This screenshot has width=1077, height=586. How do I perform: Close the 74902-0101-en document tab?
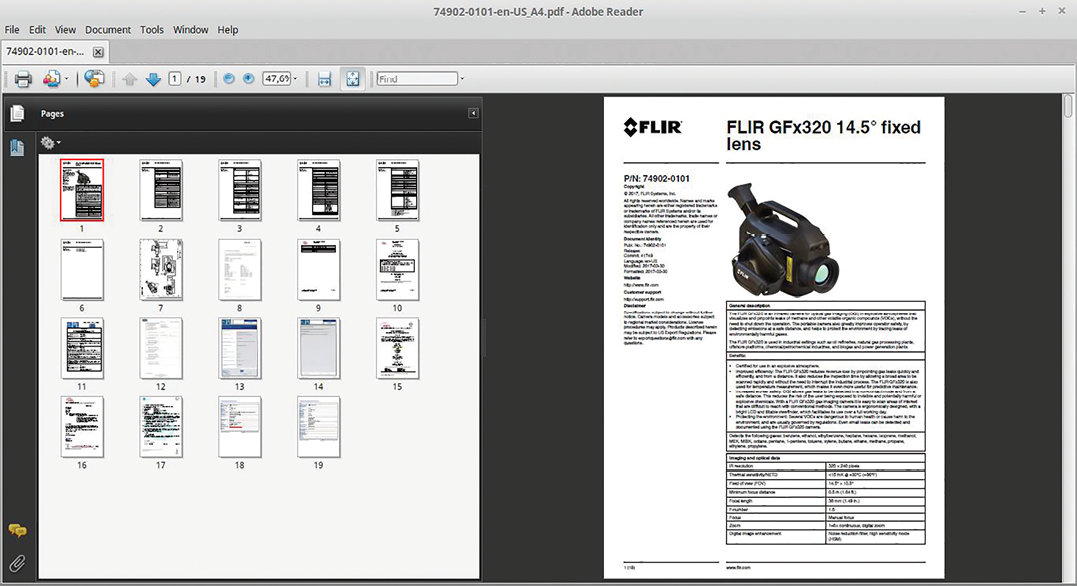98,52
